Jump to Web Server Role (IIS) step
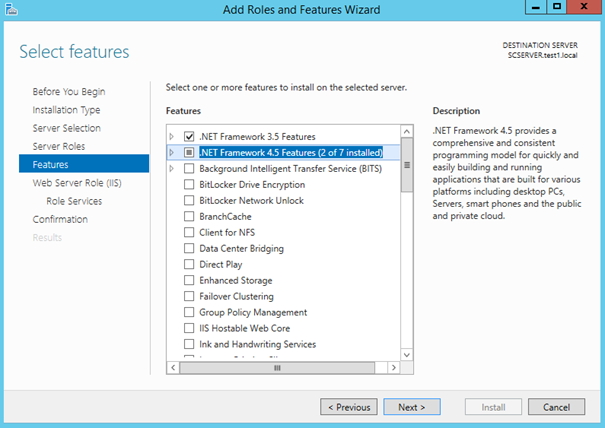The width and height of the screenshot is (605, 428). click(77, 183)
